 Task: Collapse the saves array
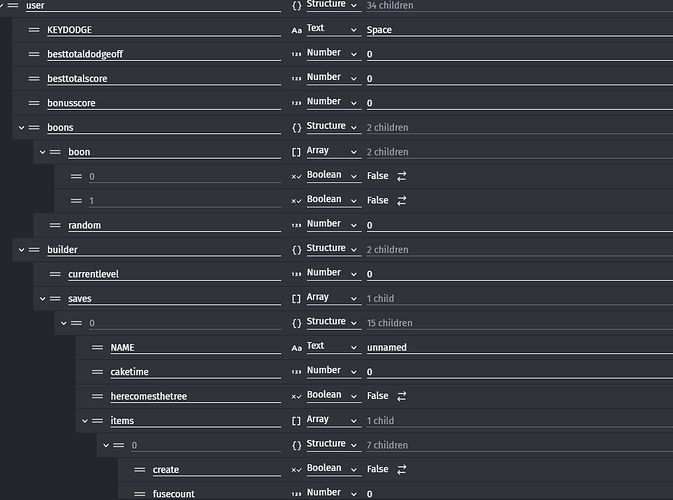click(43, 298)
